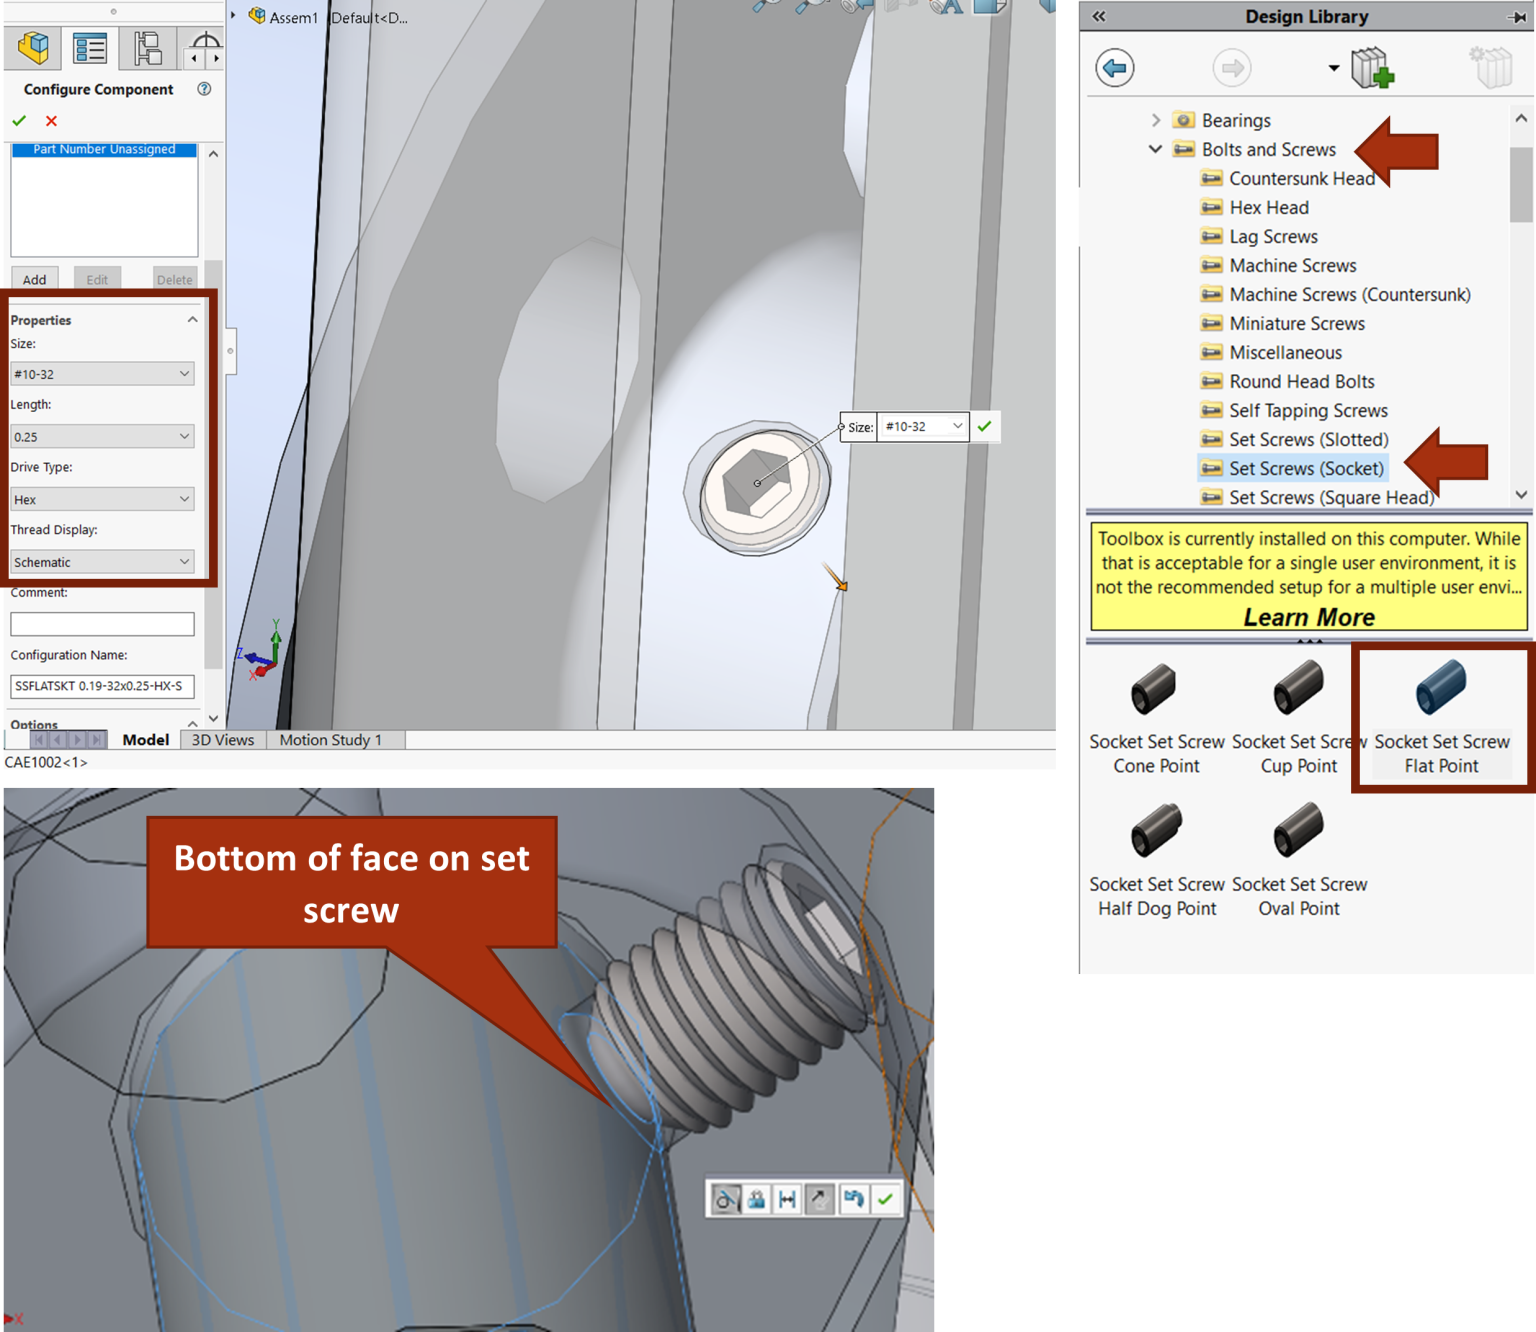Select the Socket Set Screw Flat Point thumbnail
The height and width of the screenshot is (1332, 1536).
point(1442,690)
